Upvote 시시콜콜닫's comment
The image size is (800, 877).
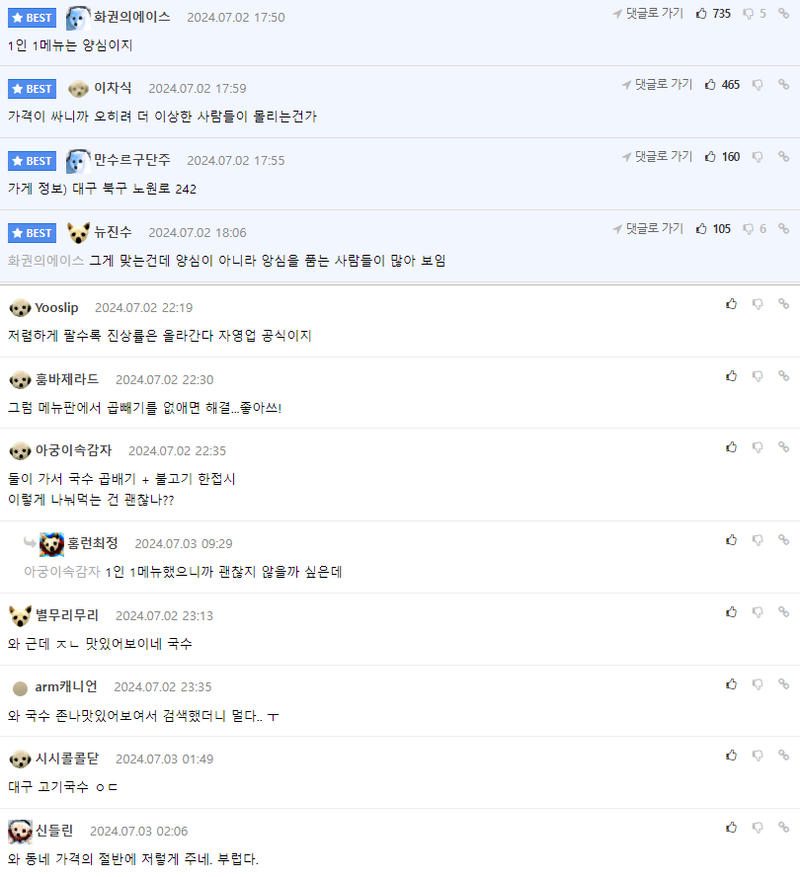coord(731,755)
